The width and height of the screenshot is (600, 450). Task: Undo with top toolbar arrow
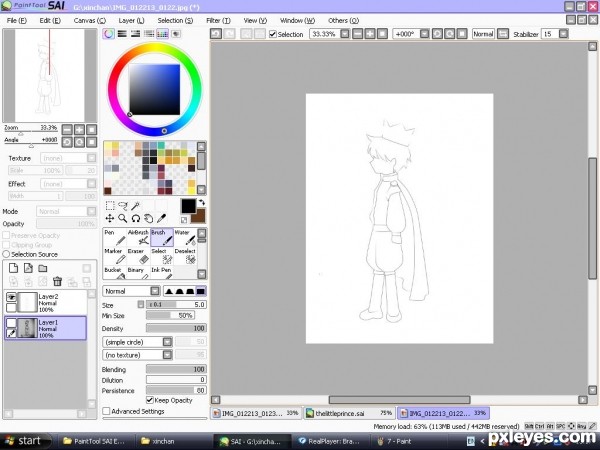216,34
